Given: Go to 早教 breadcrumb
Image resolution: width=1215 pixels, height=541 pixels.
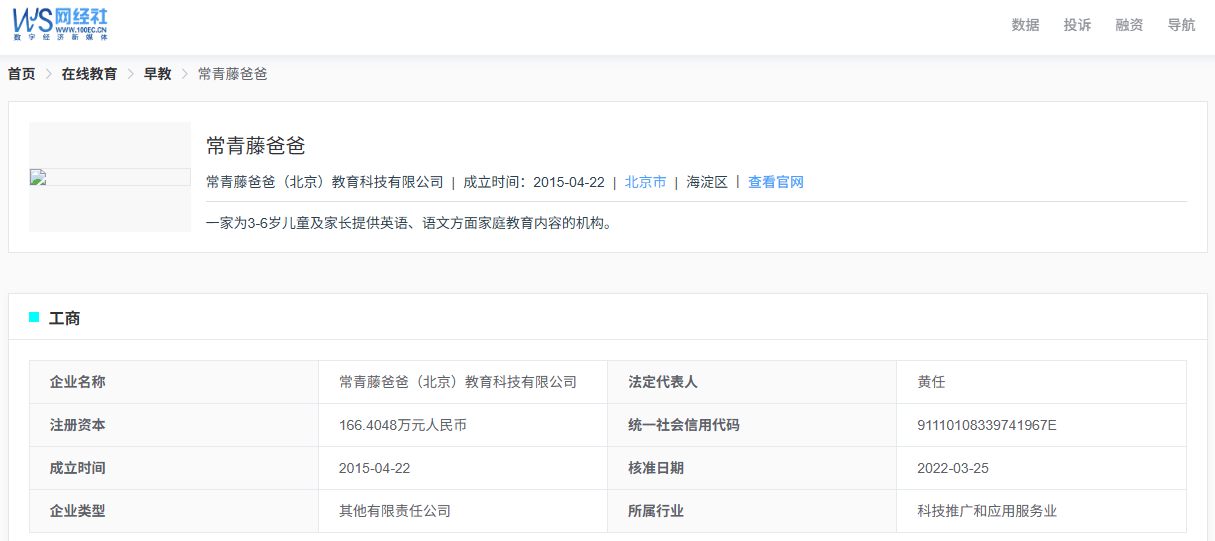Looking at the screenshot, I should click(158, 74).
